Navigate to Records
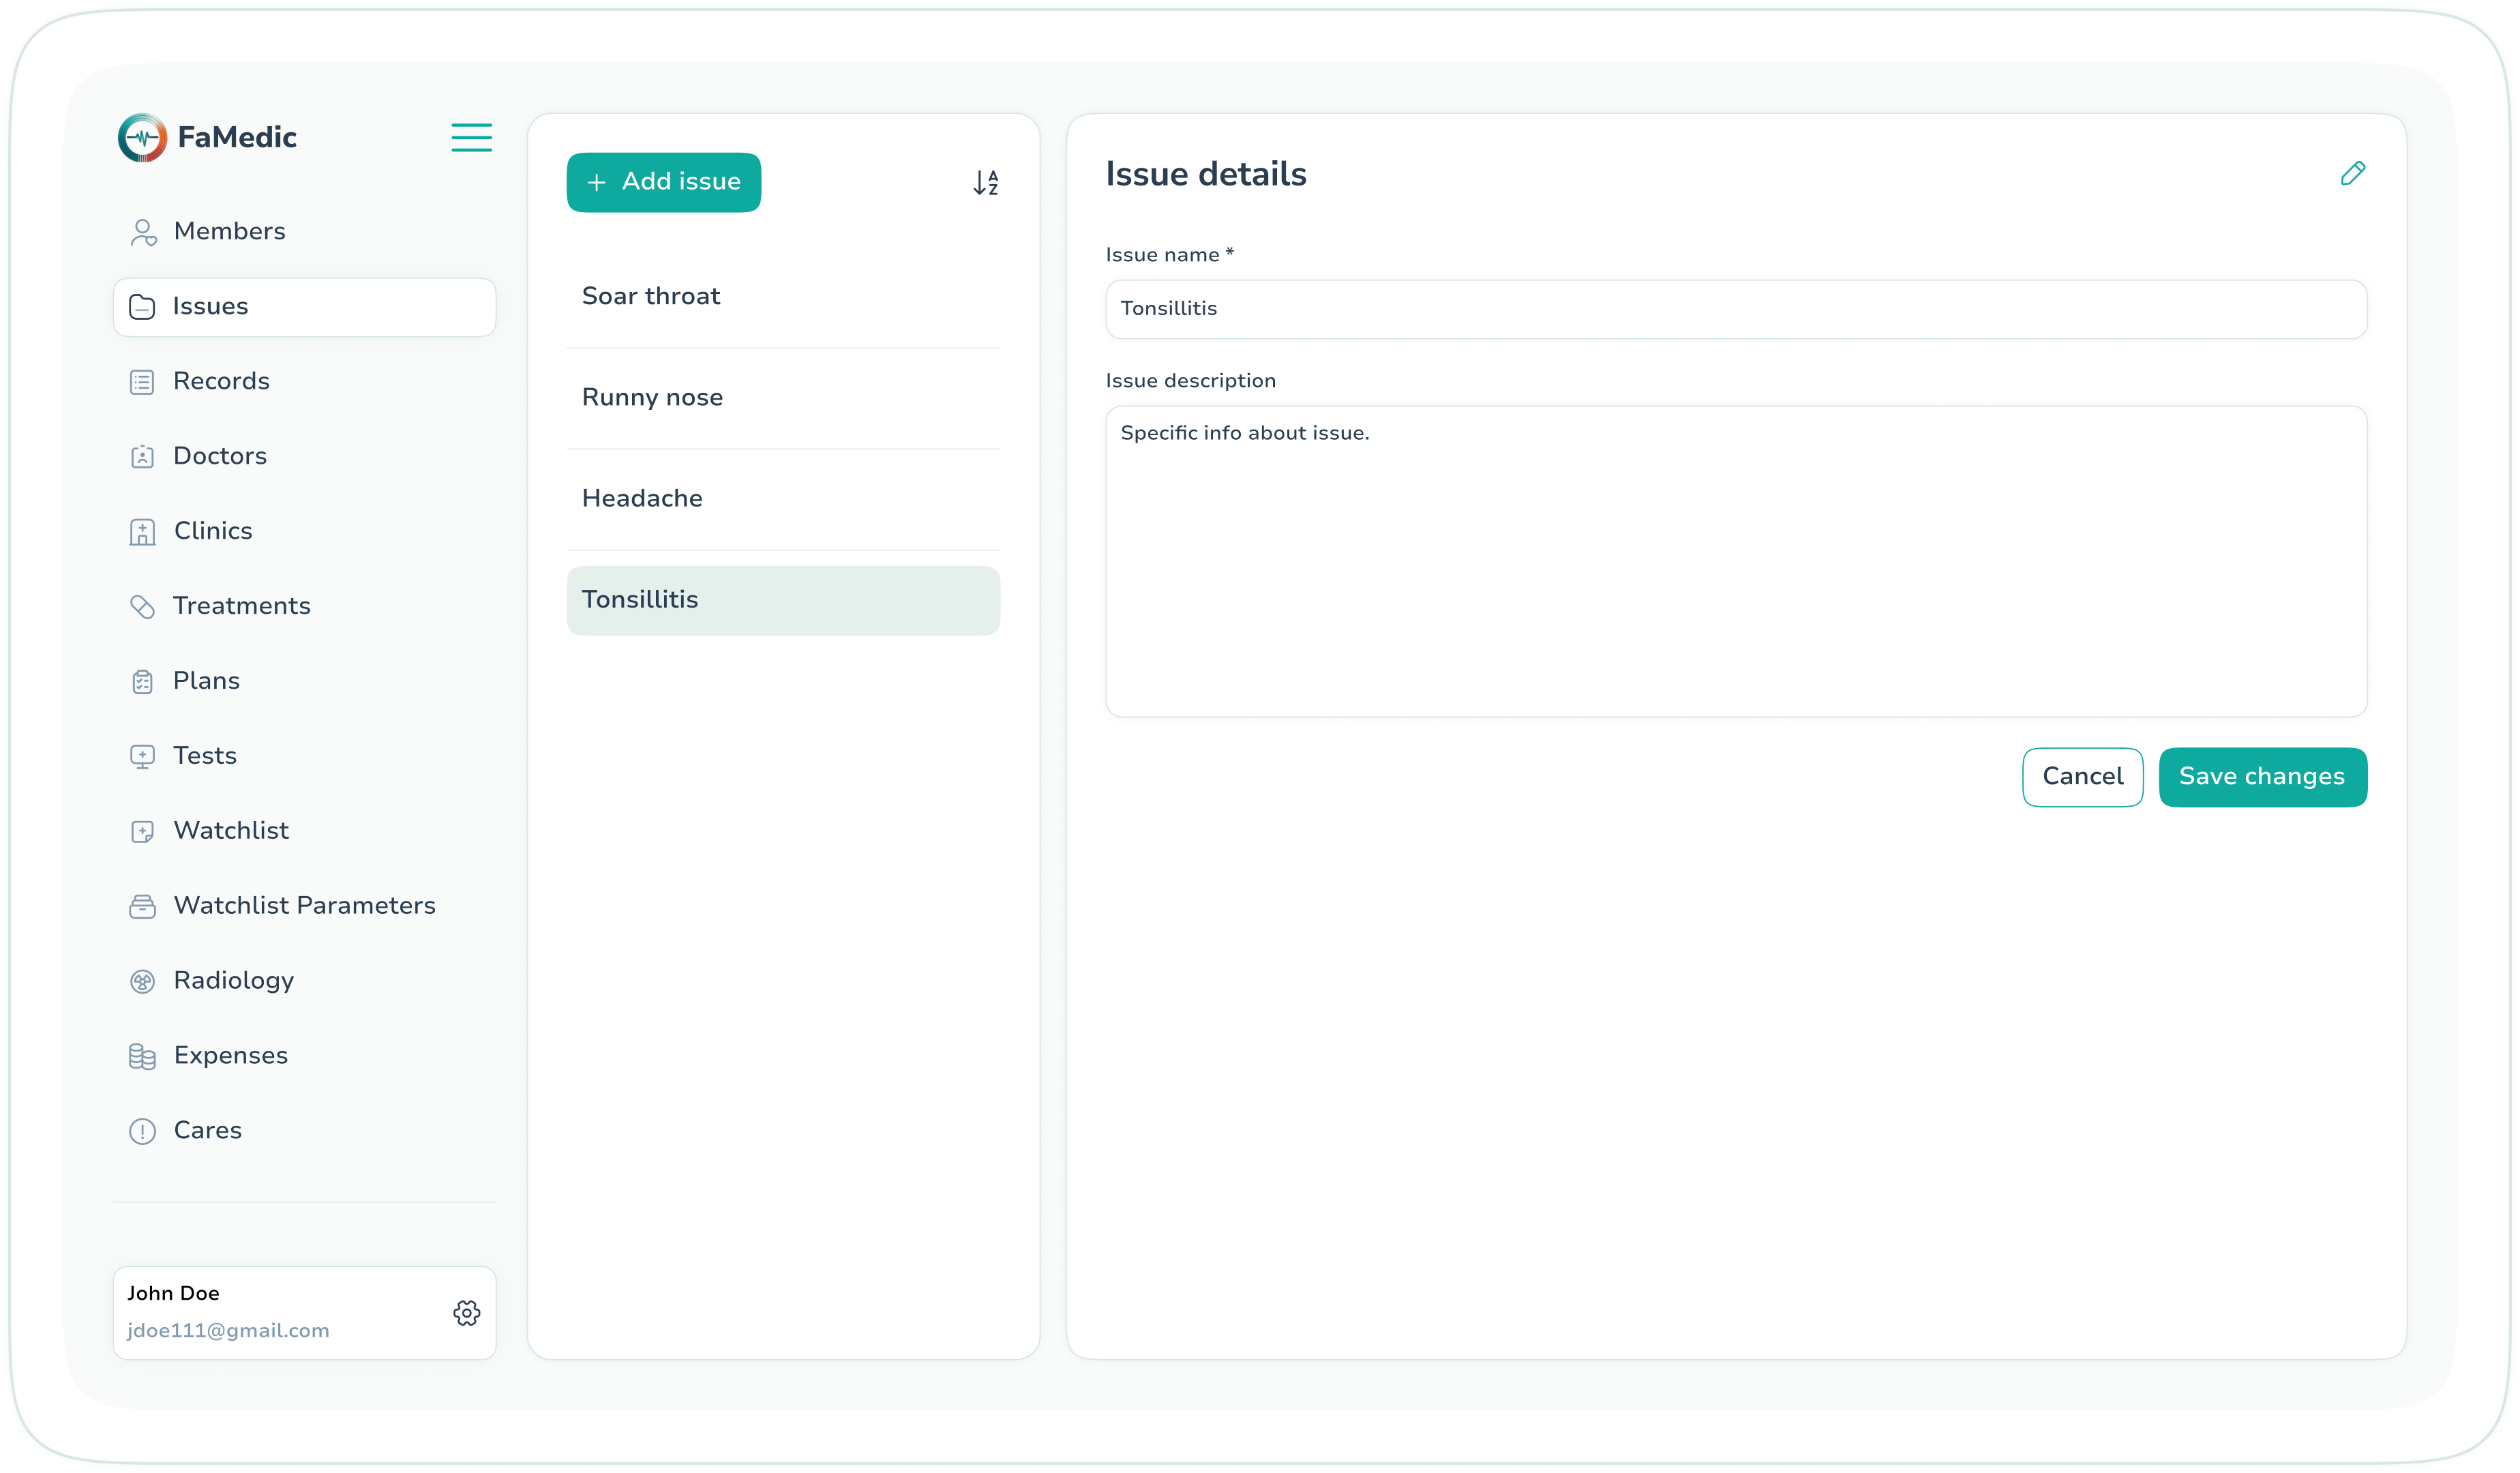 pyautogui.click(x=304, y=382)
